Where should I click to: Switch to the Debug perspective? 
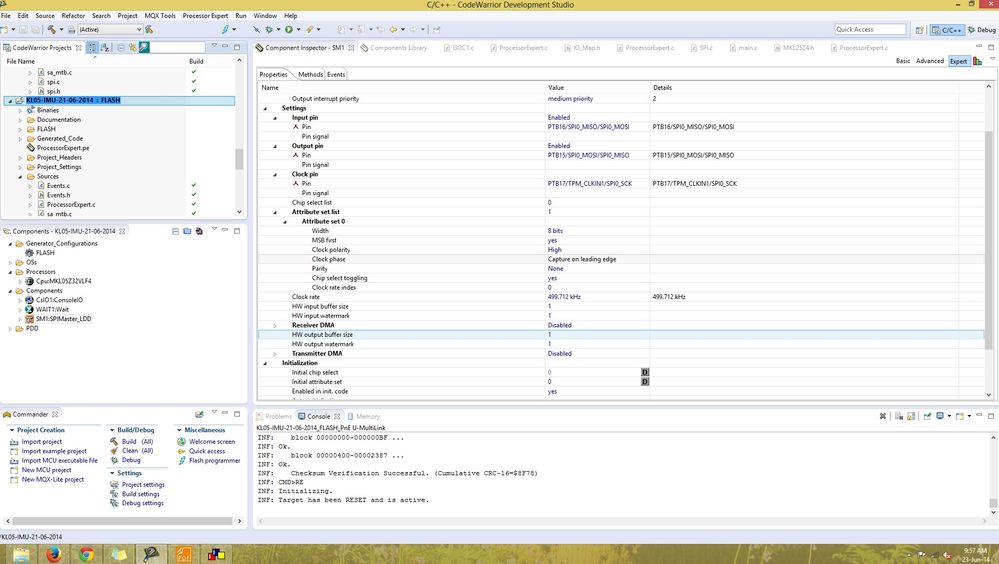pos(982,30)
